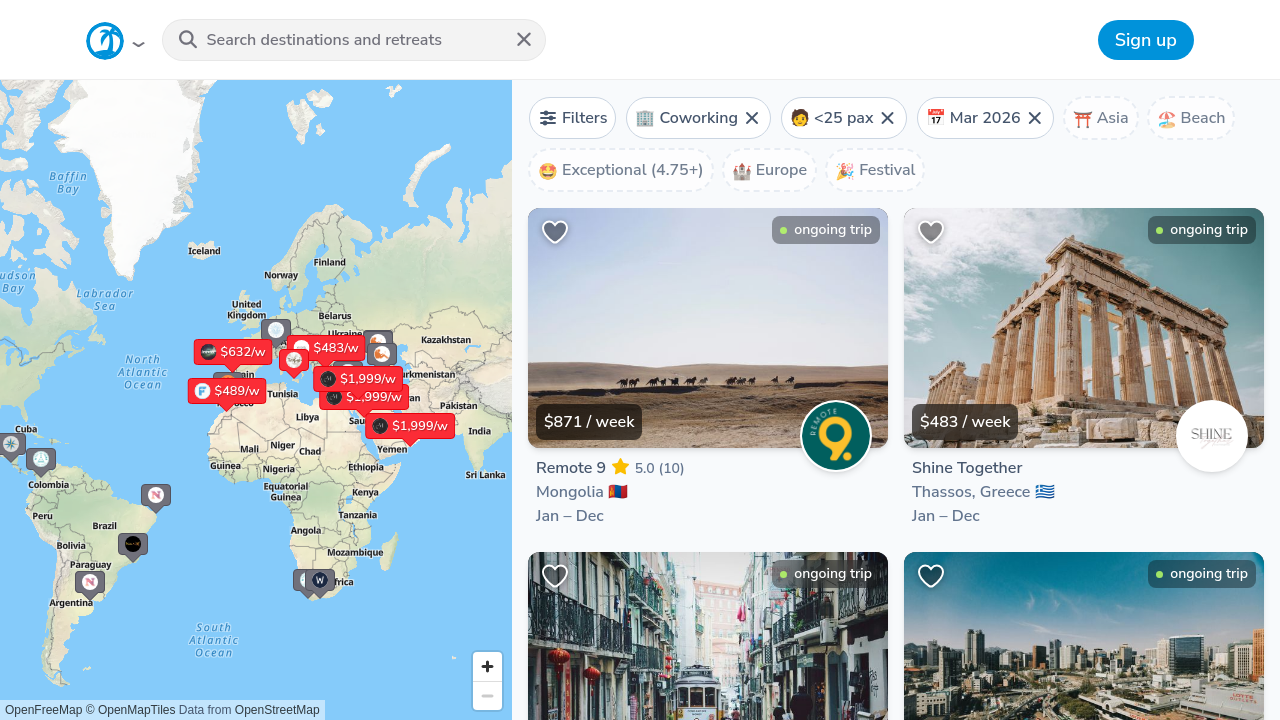Heart the Lisbon tram street card

[555, 576]
